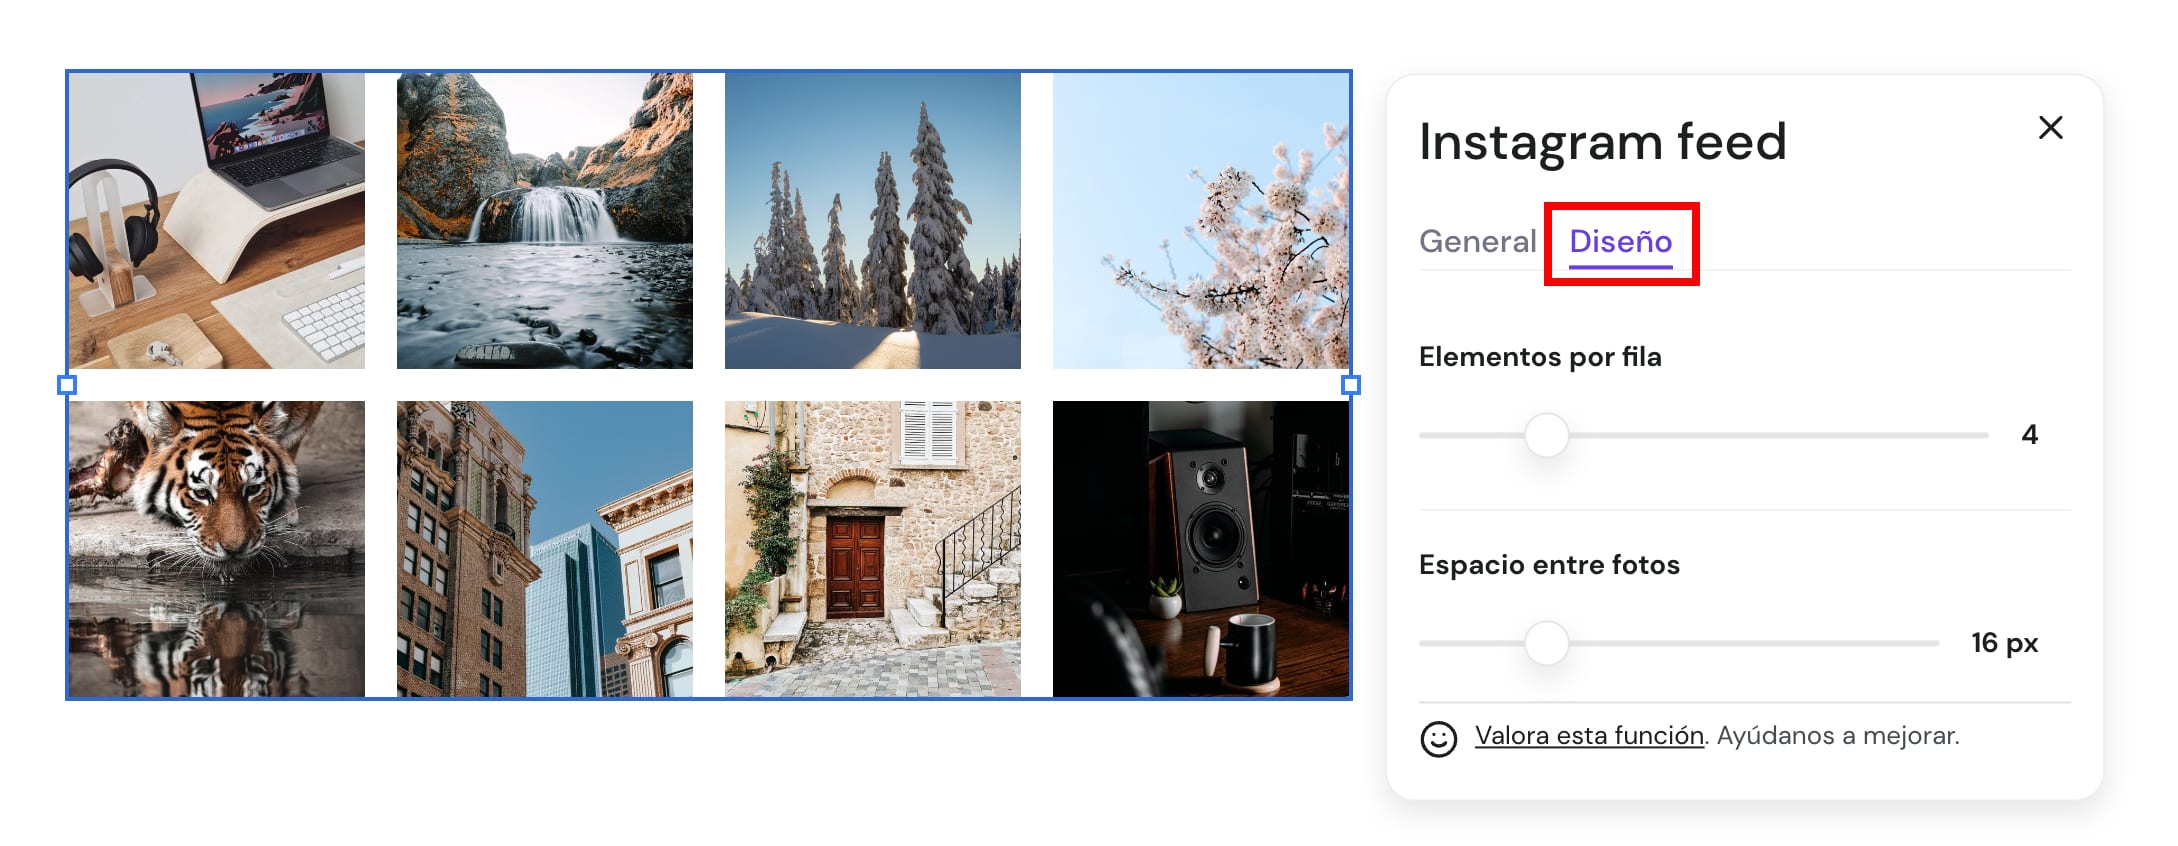This screenshot has height=846, width=2178.
Task: Click the right resize handle of feed
Action: click(1351, 385)
